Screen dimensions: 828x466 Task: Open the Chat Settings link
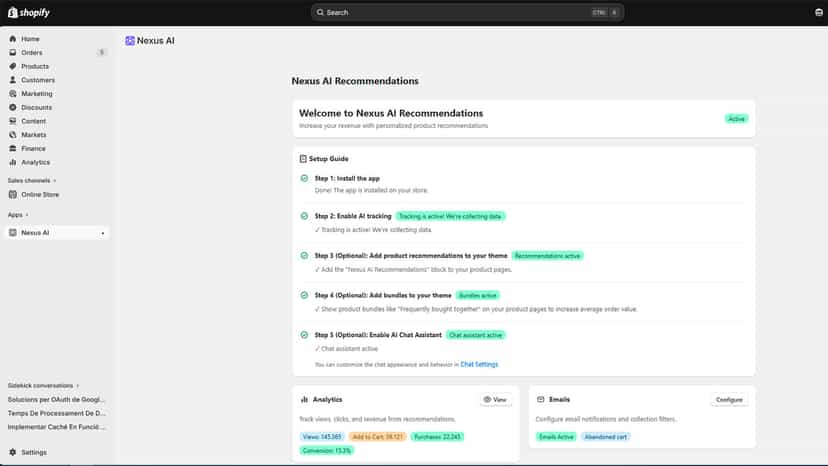[x=479, y=365]
